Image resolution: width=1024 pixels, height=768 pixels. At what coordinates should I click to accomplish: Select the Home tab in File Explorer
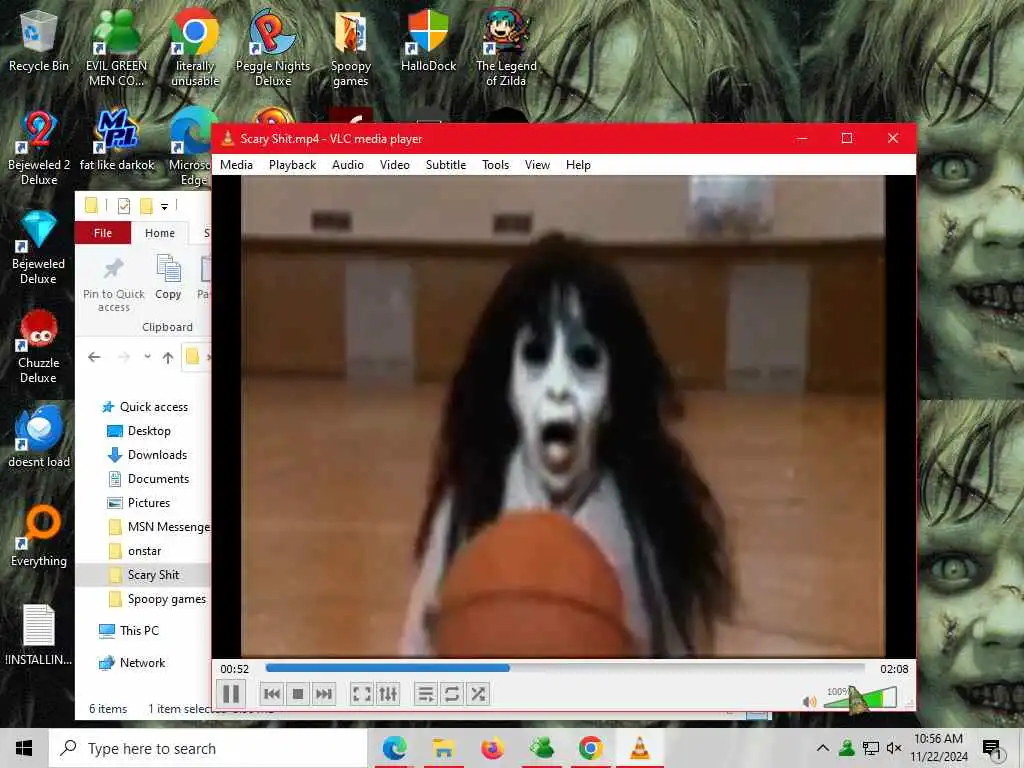[x=159, y=233]
